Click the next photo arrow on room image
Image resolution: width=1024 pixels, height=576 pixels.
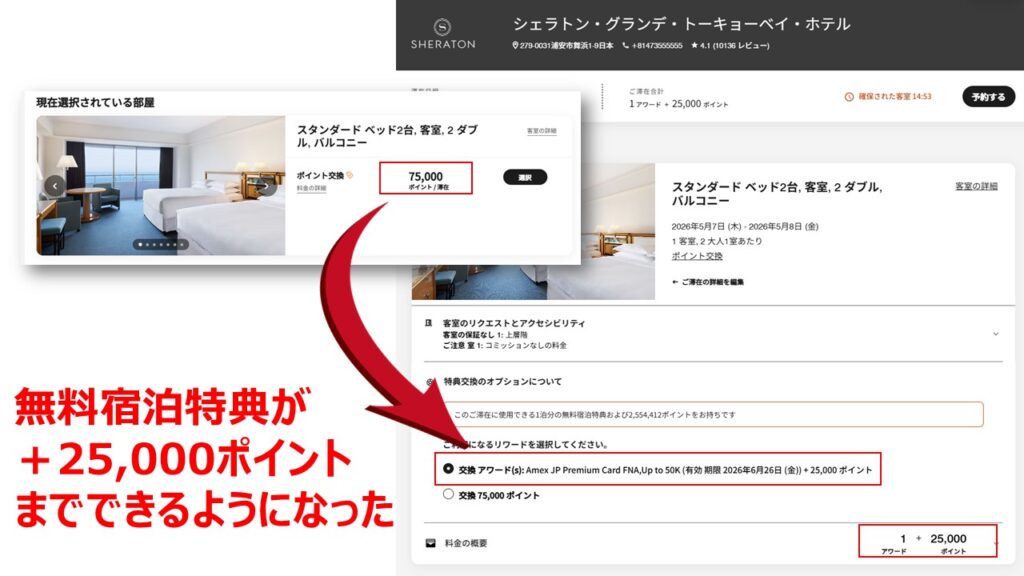265,186
